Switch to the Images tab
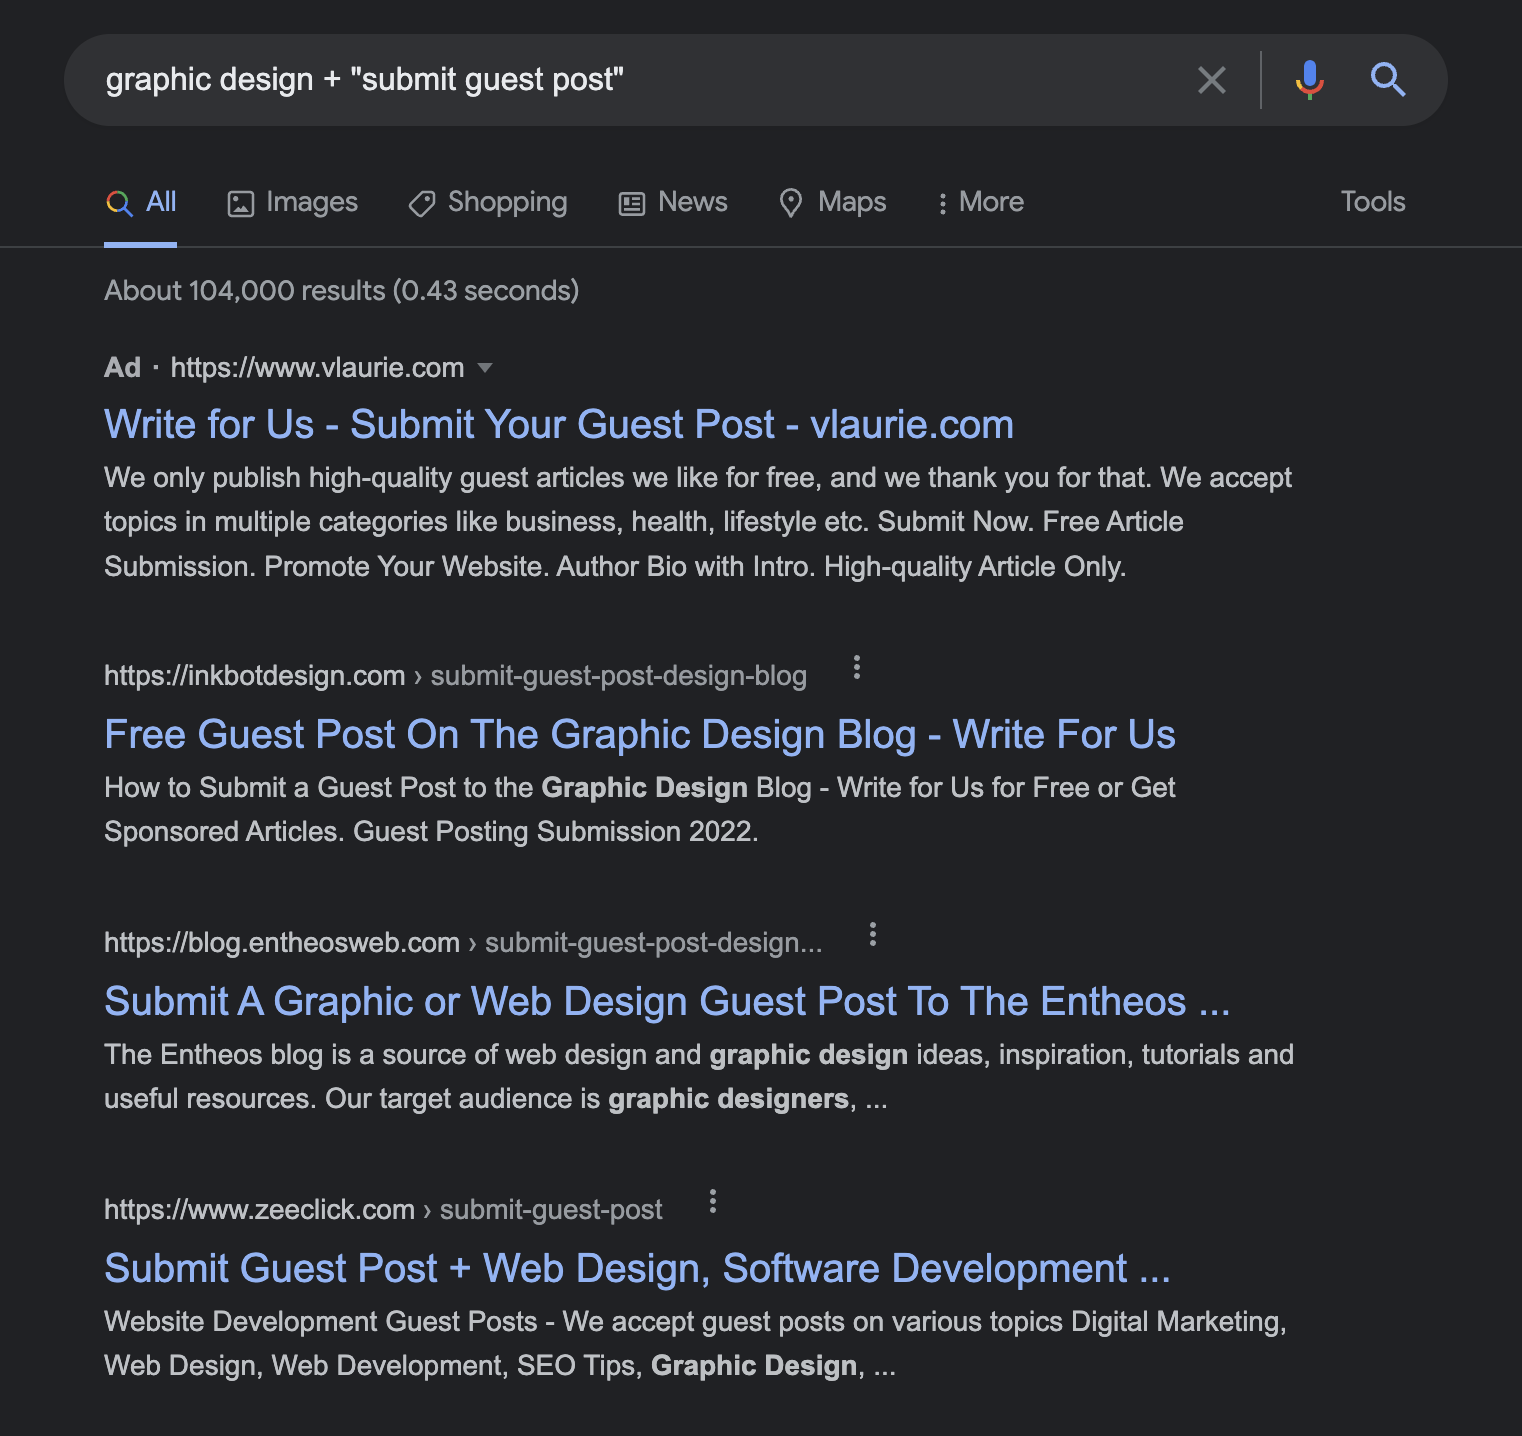The height and width of the screenshot is (1436, 1522). click(293, 202)
